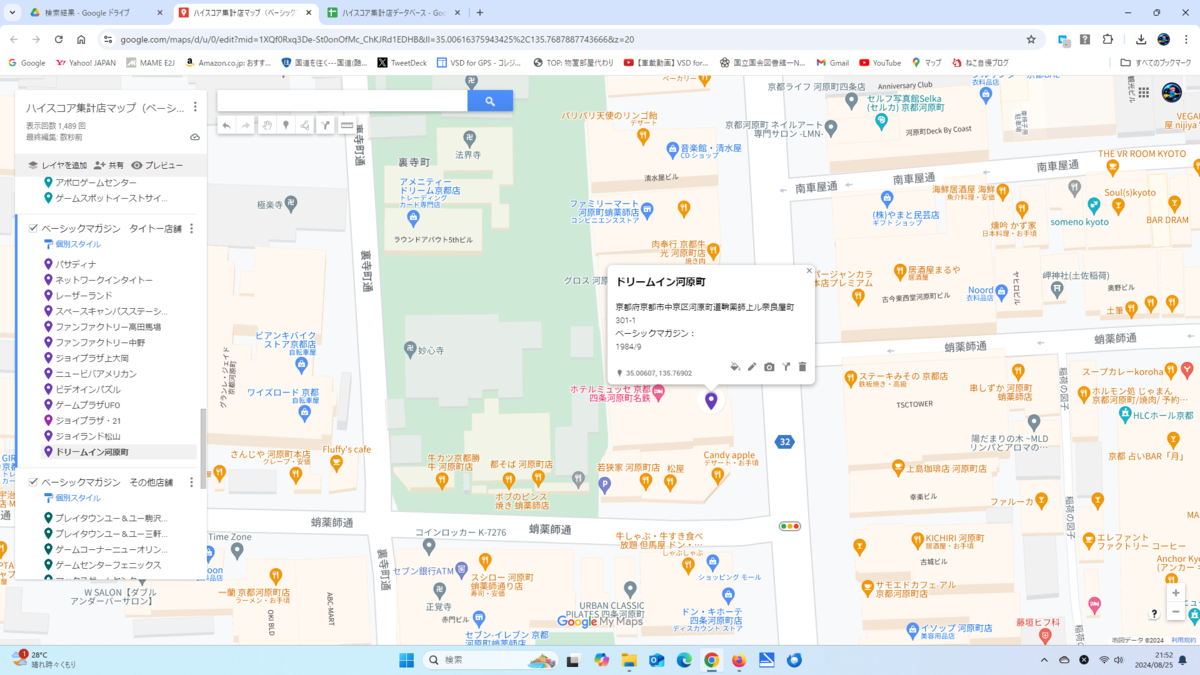Click the blue map search button
This screenshot has height=675, width=1200.
(x=490, y=101)
